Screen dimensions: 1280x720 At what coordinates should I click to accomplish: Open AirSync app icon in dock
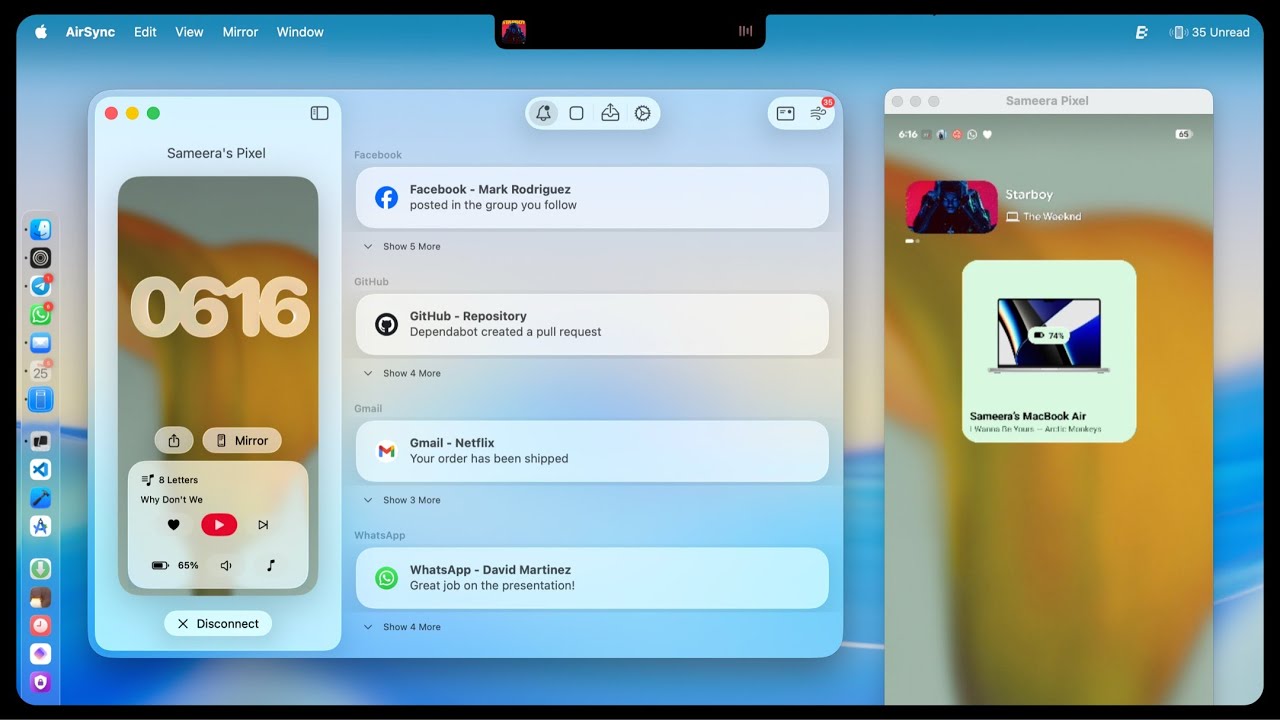click(40, 400)
